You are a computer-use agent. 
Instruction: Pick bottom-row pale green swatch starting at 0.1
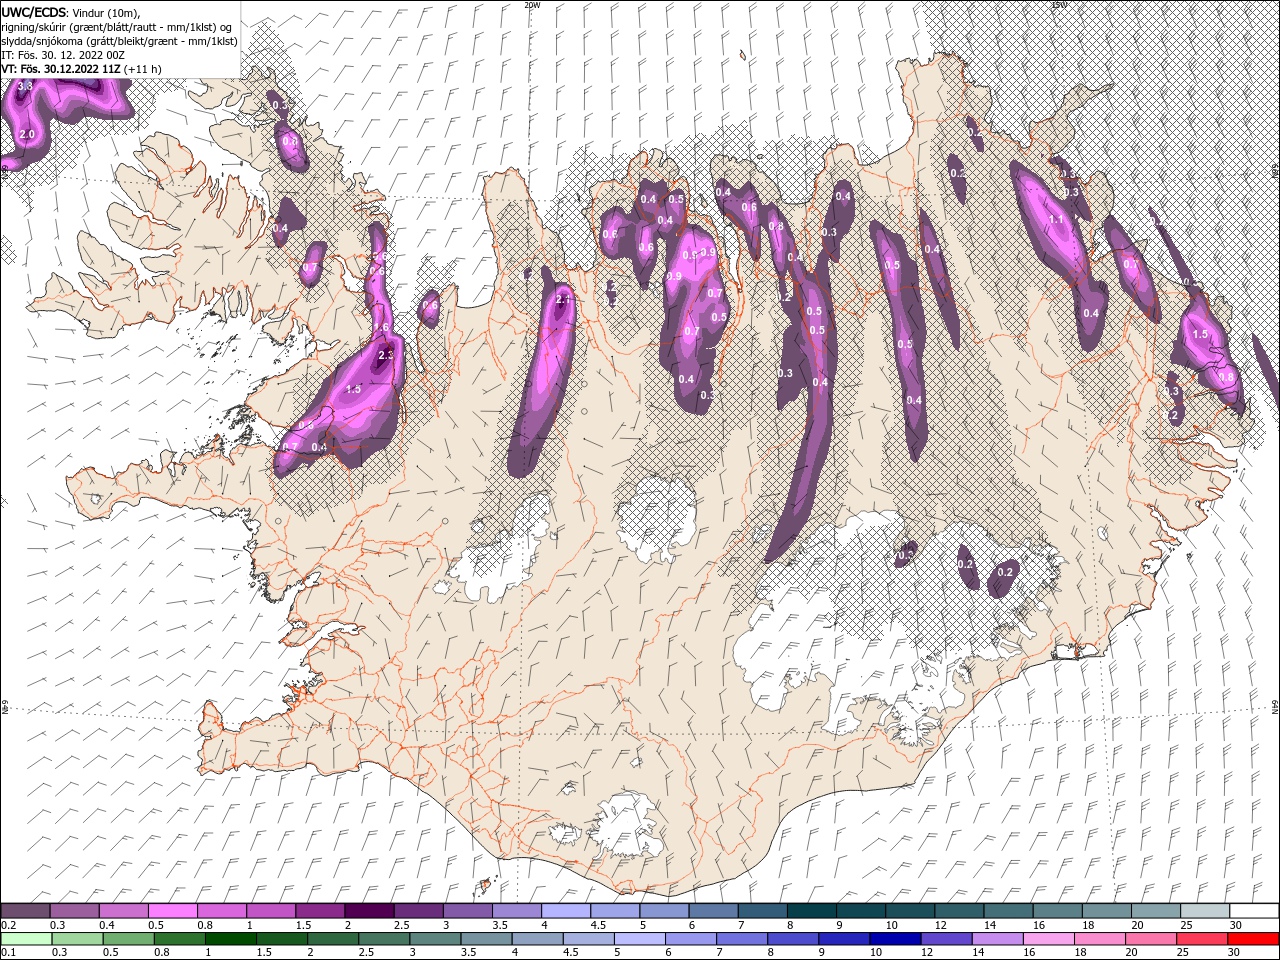tap(25, 938)
